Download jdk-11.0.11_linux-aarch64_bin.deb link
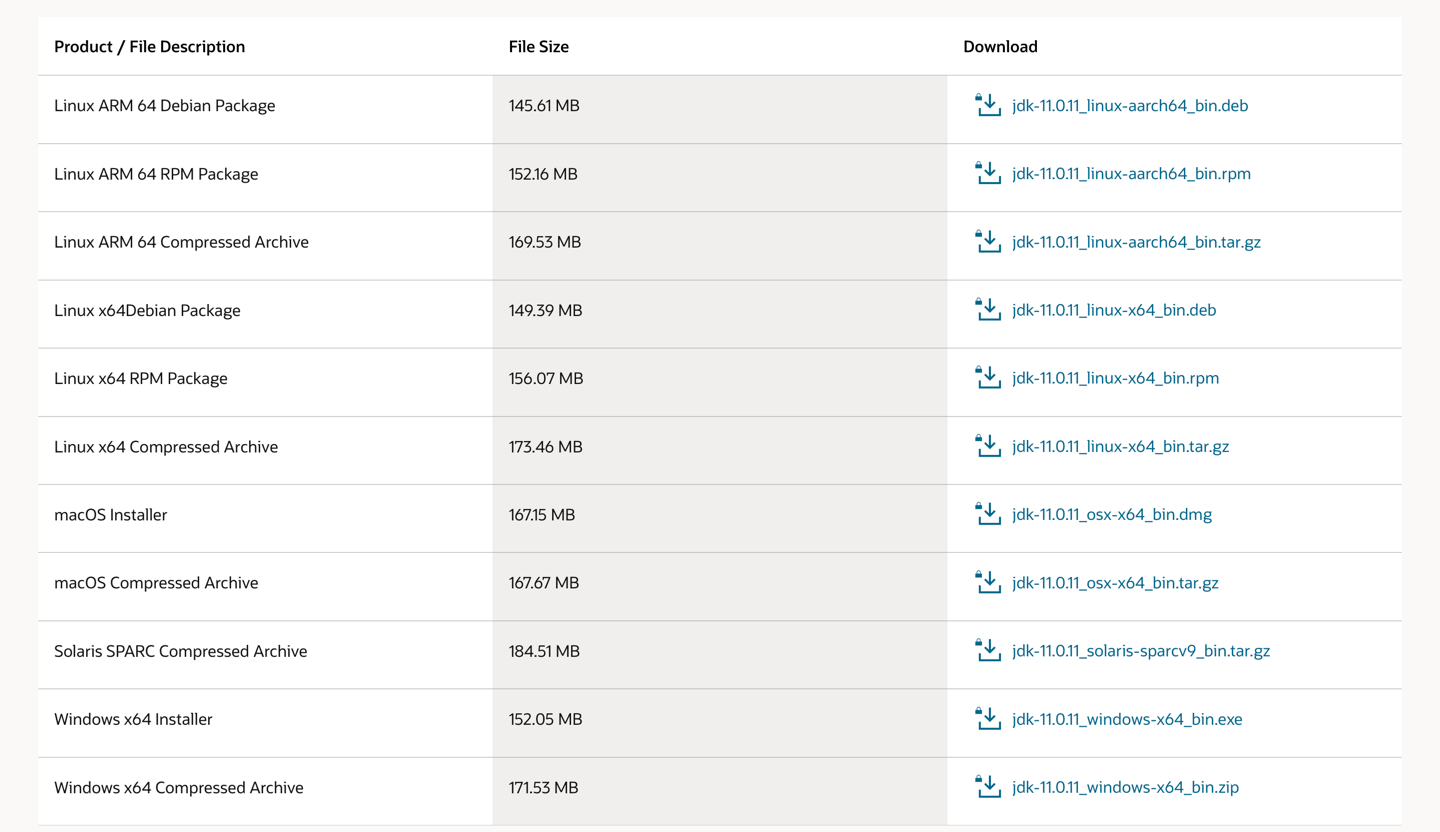The width and height of the screenshot is (1440, 832). coord(1130,106)
